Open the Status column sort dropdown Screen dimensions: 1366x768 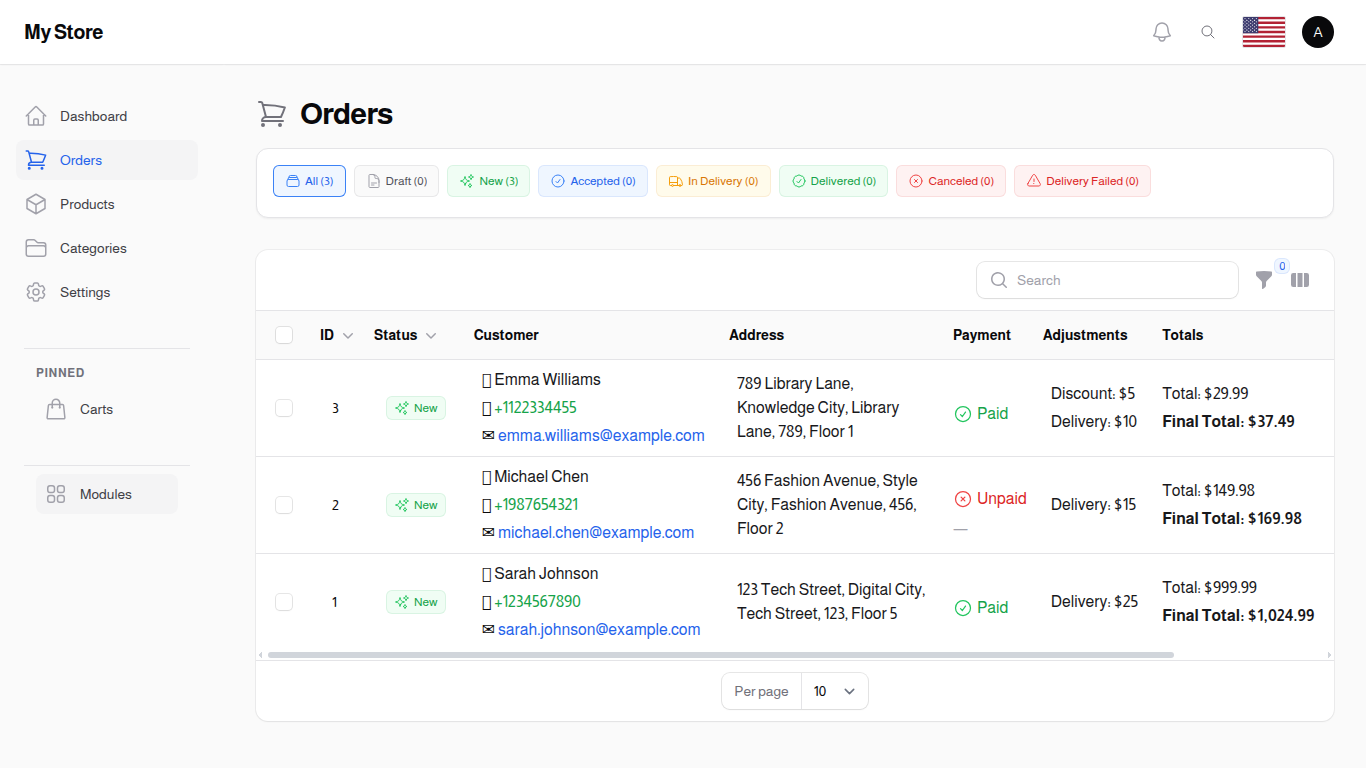click(x=431, y=335)
